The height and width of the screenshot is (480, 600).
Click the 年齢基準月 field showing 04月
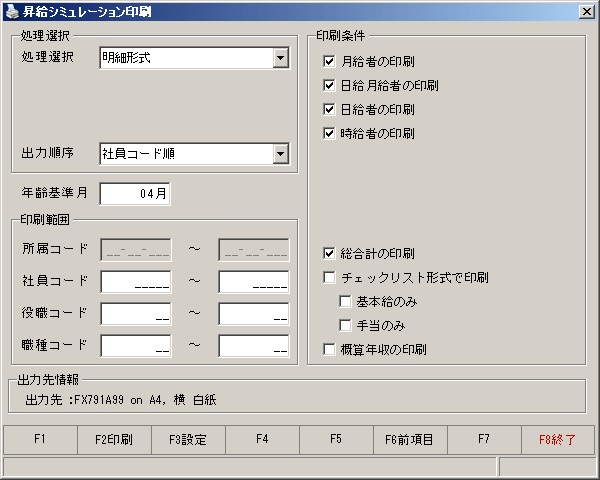(135, 194)
